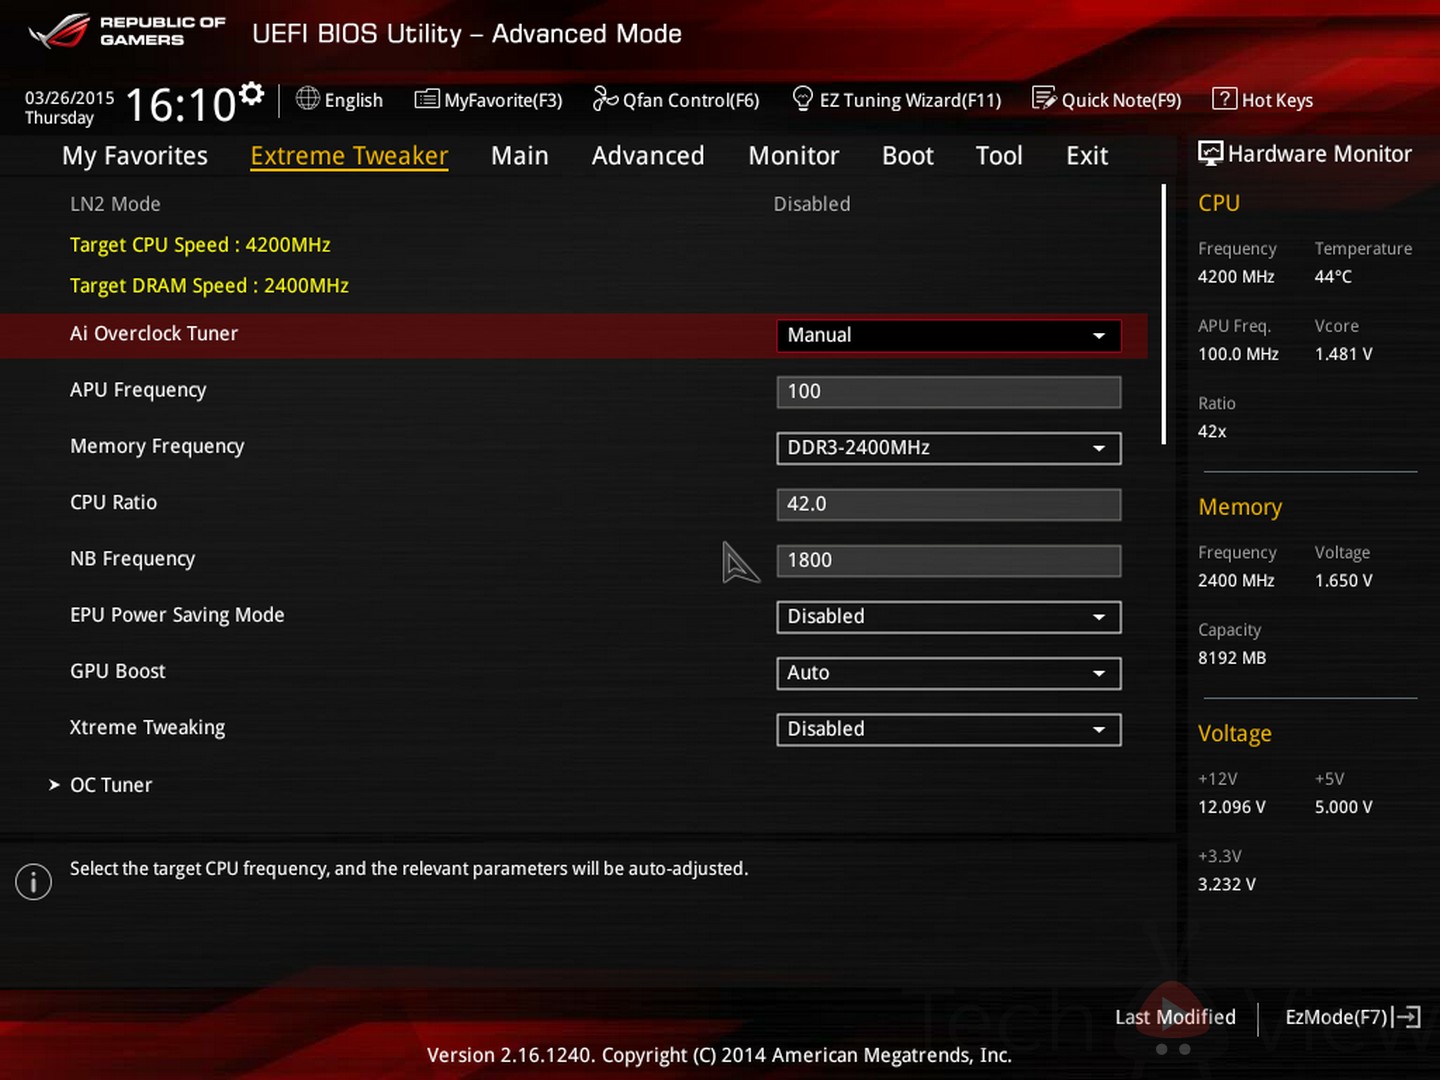
Task: Click the 16:10 clock display
Action: [x=181, y=105]
